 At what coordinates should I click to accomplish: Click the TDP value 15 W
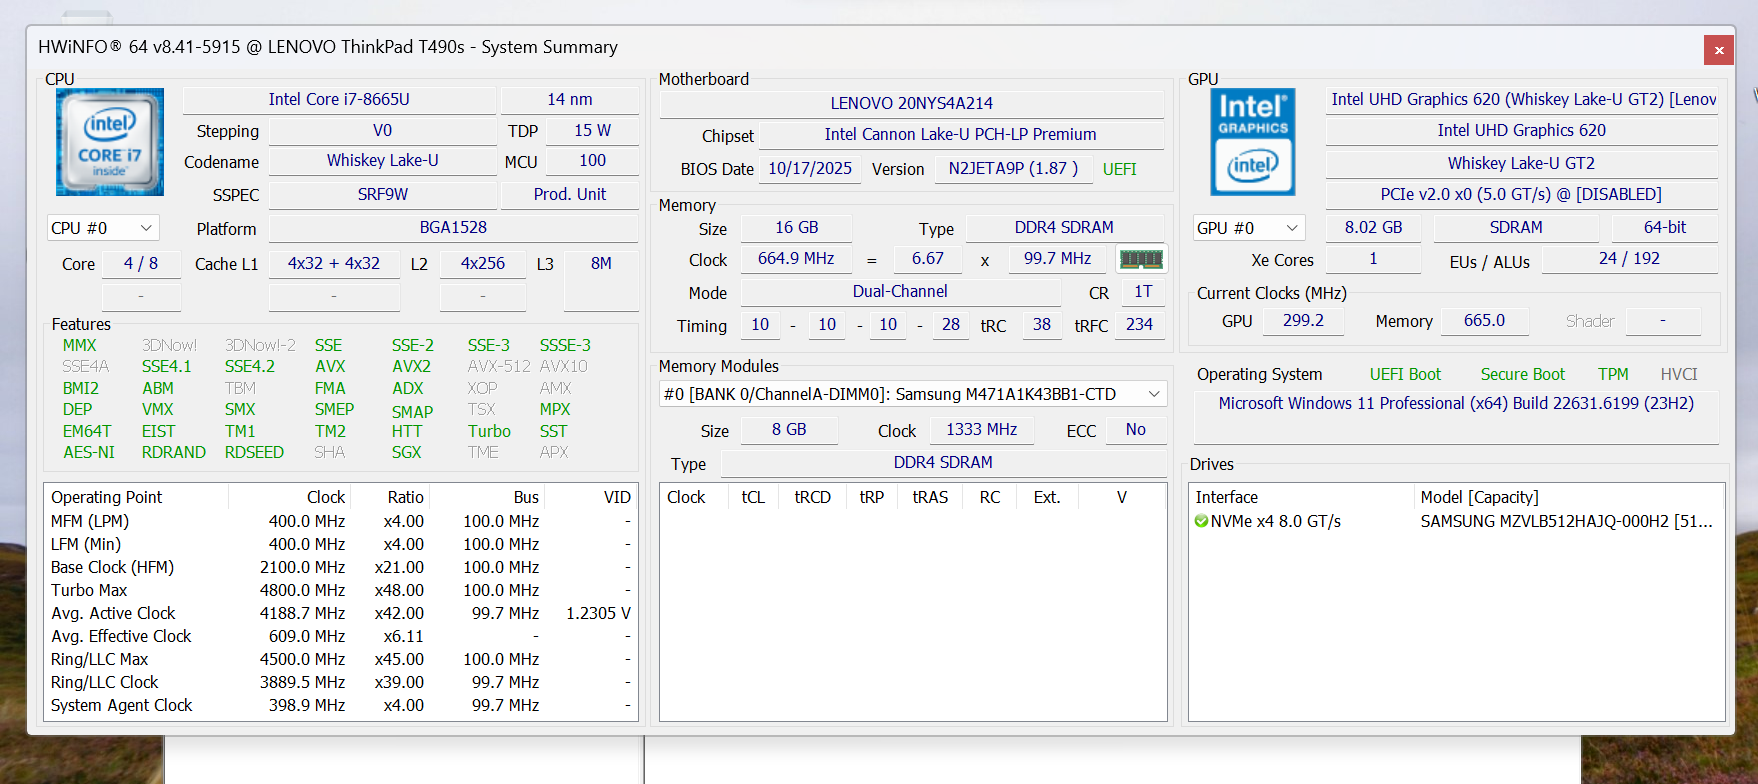pyautogui.click(x=593, y=130)
